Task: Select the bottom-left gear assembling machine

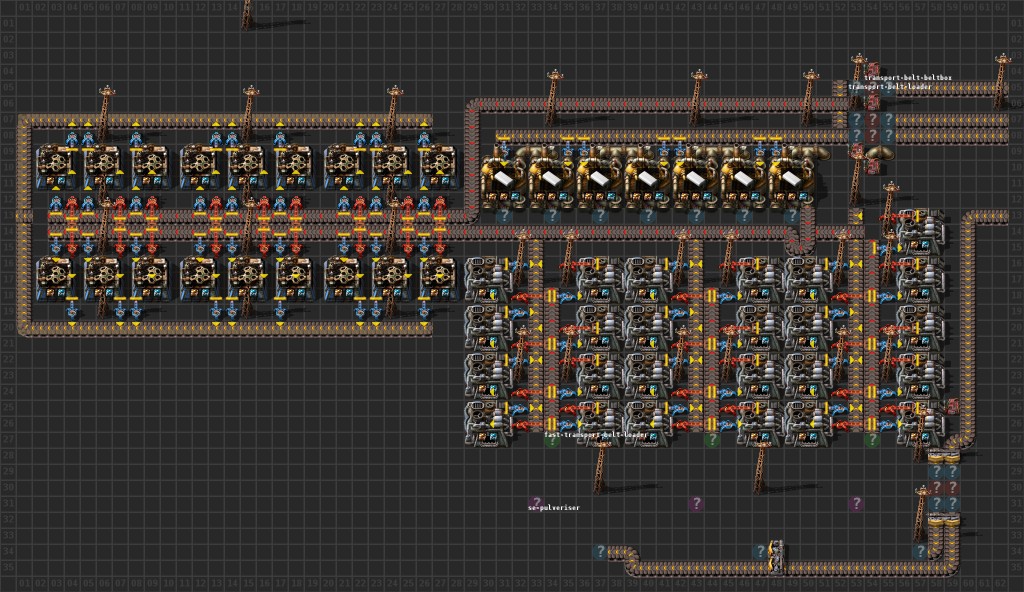Action: pos(56,279)
